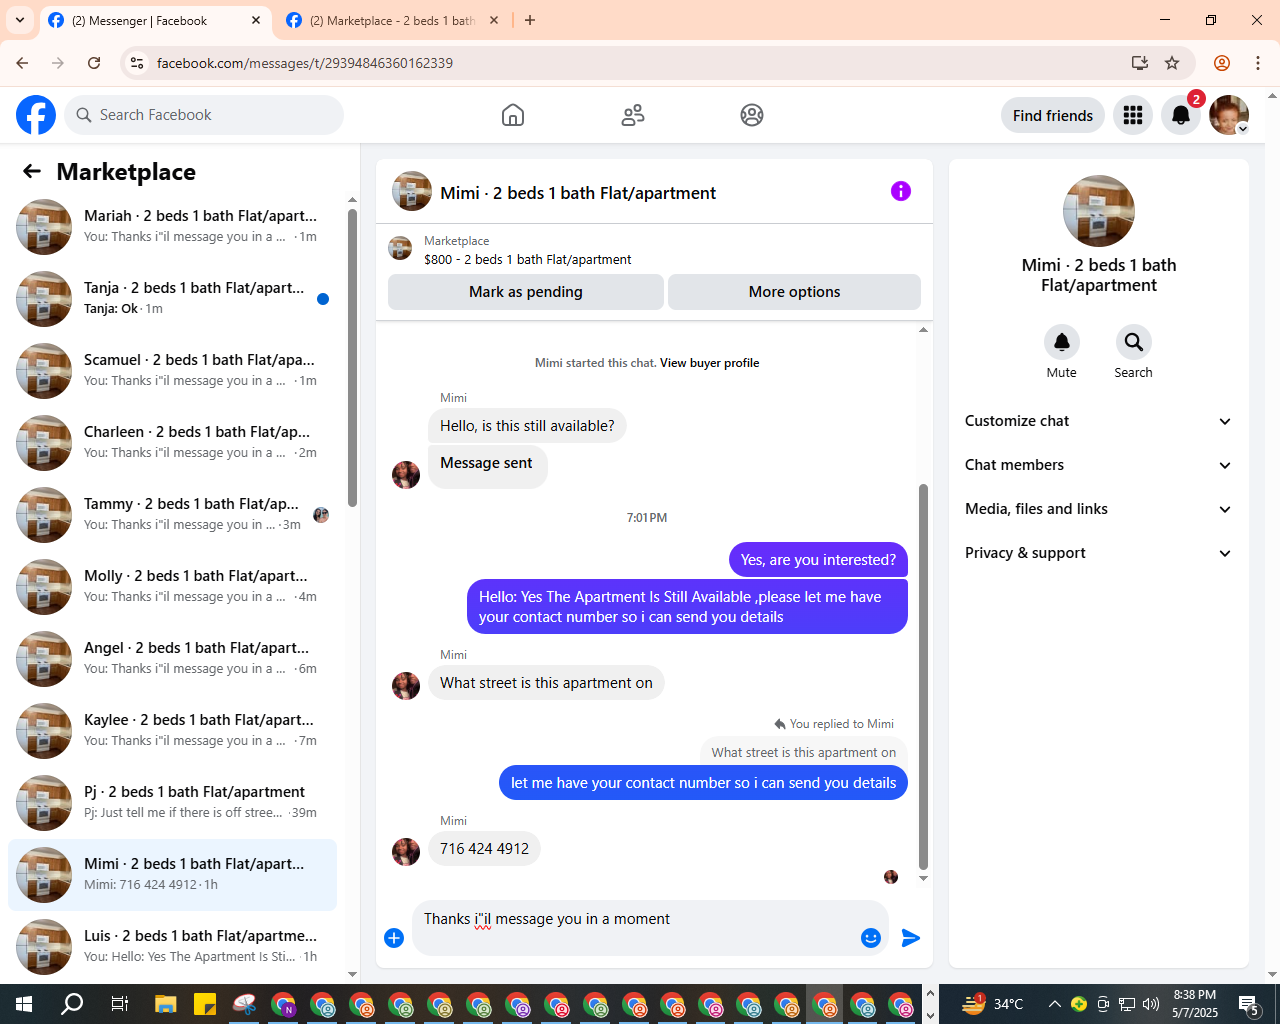The height and width of the screenshot is (1024, 1280).
Task: Expand Customize chat section
Action: (x=1099, y=421)
